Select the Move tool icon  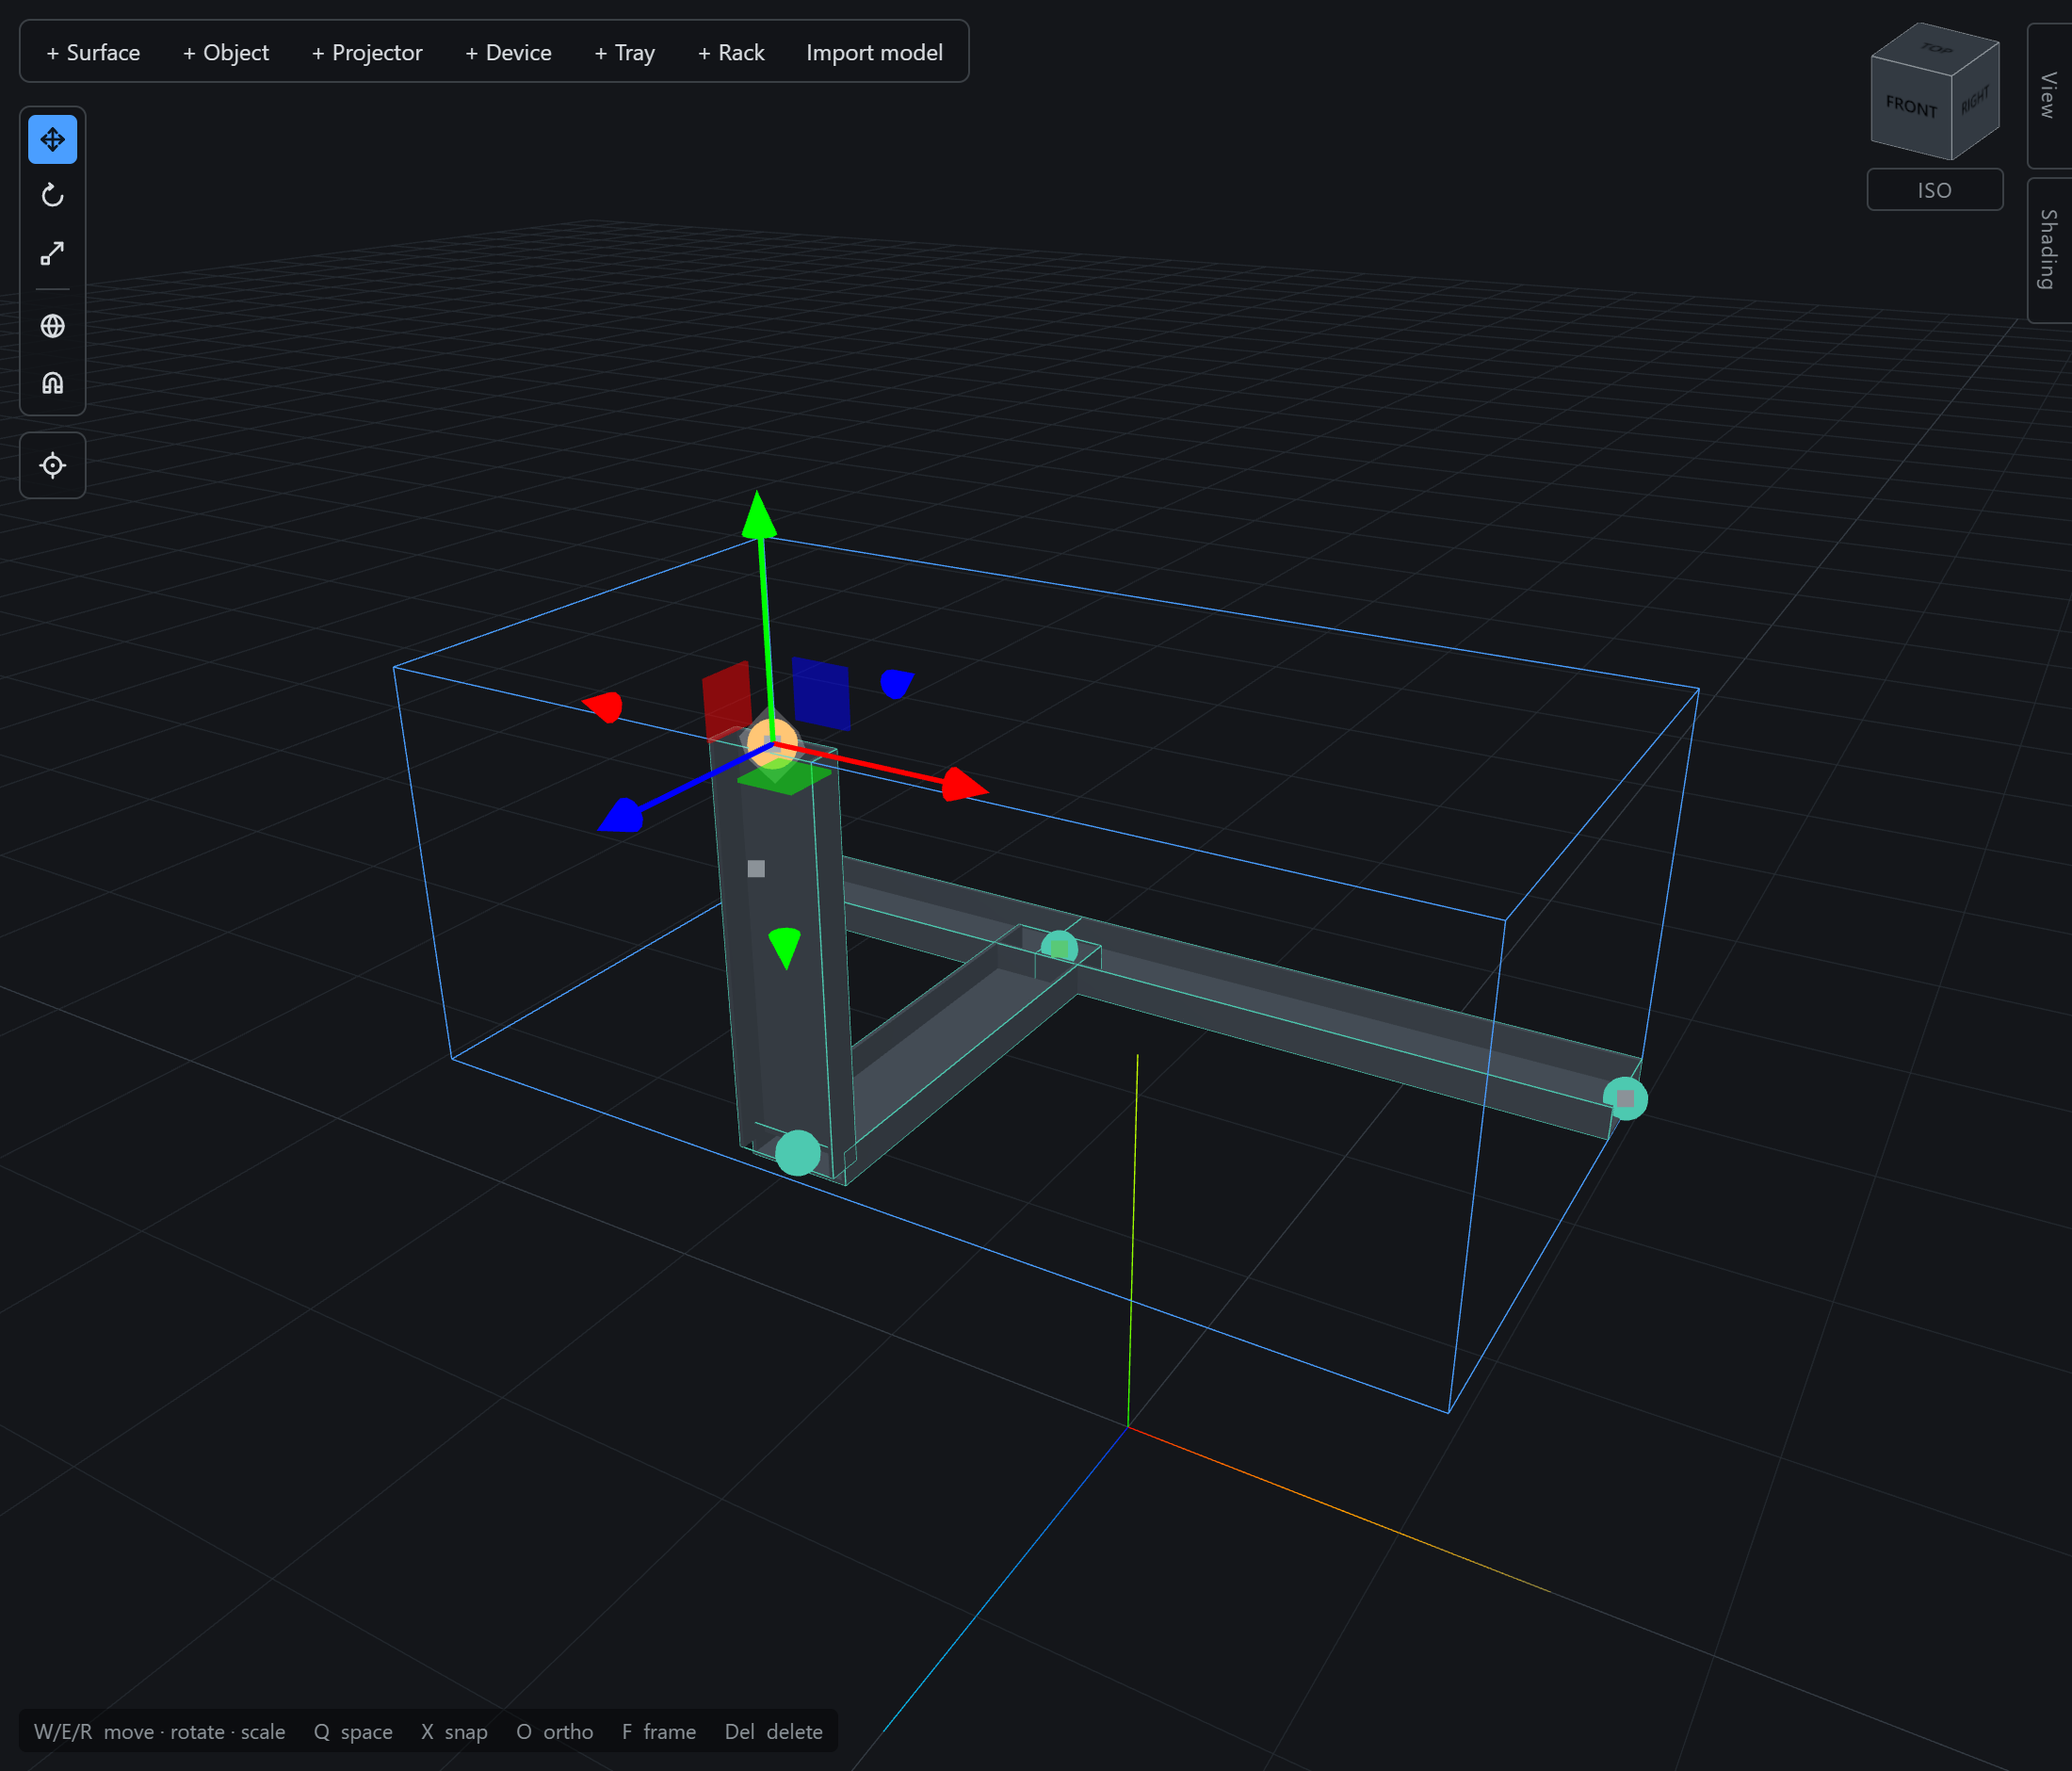[x=52, y=139]
